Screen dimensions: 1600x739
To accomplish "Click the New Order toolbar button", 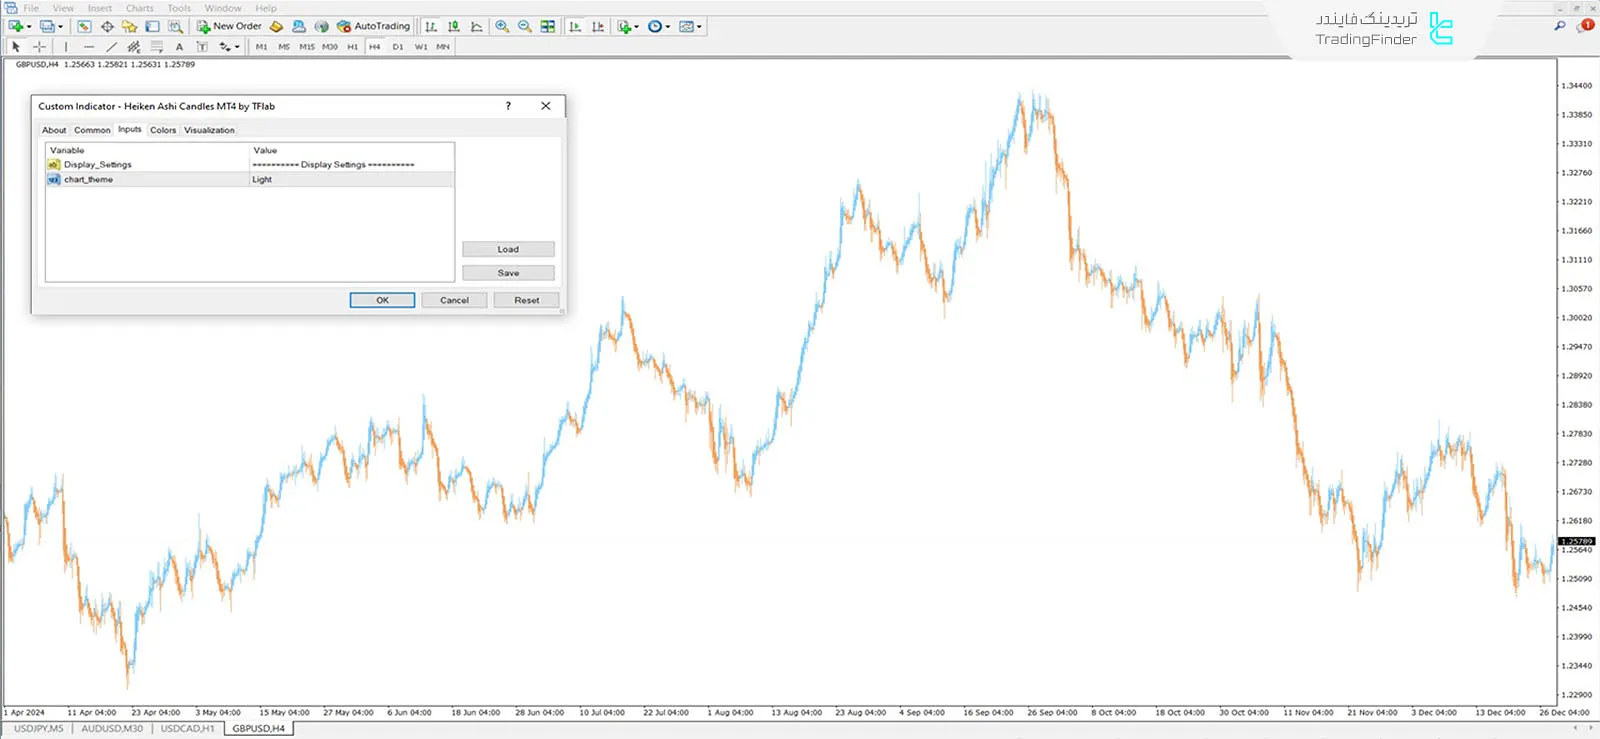I will [229, 26].
